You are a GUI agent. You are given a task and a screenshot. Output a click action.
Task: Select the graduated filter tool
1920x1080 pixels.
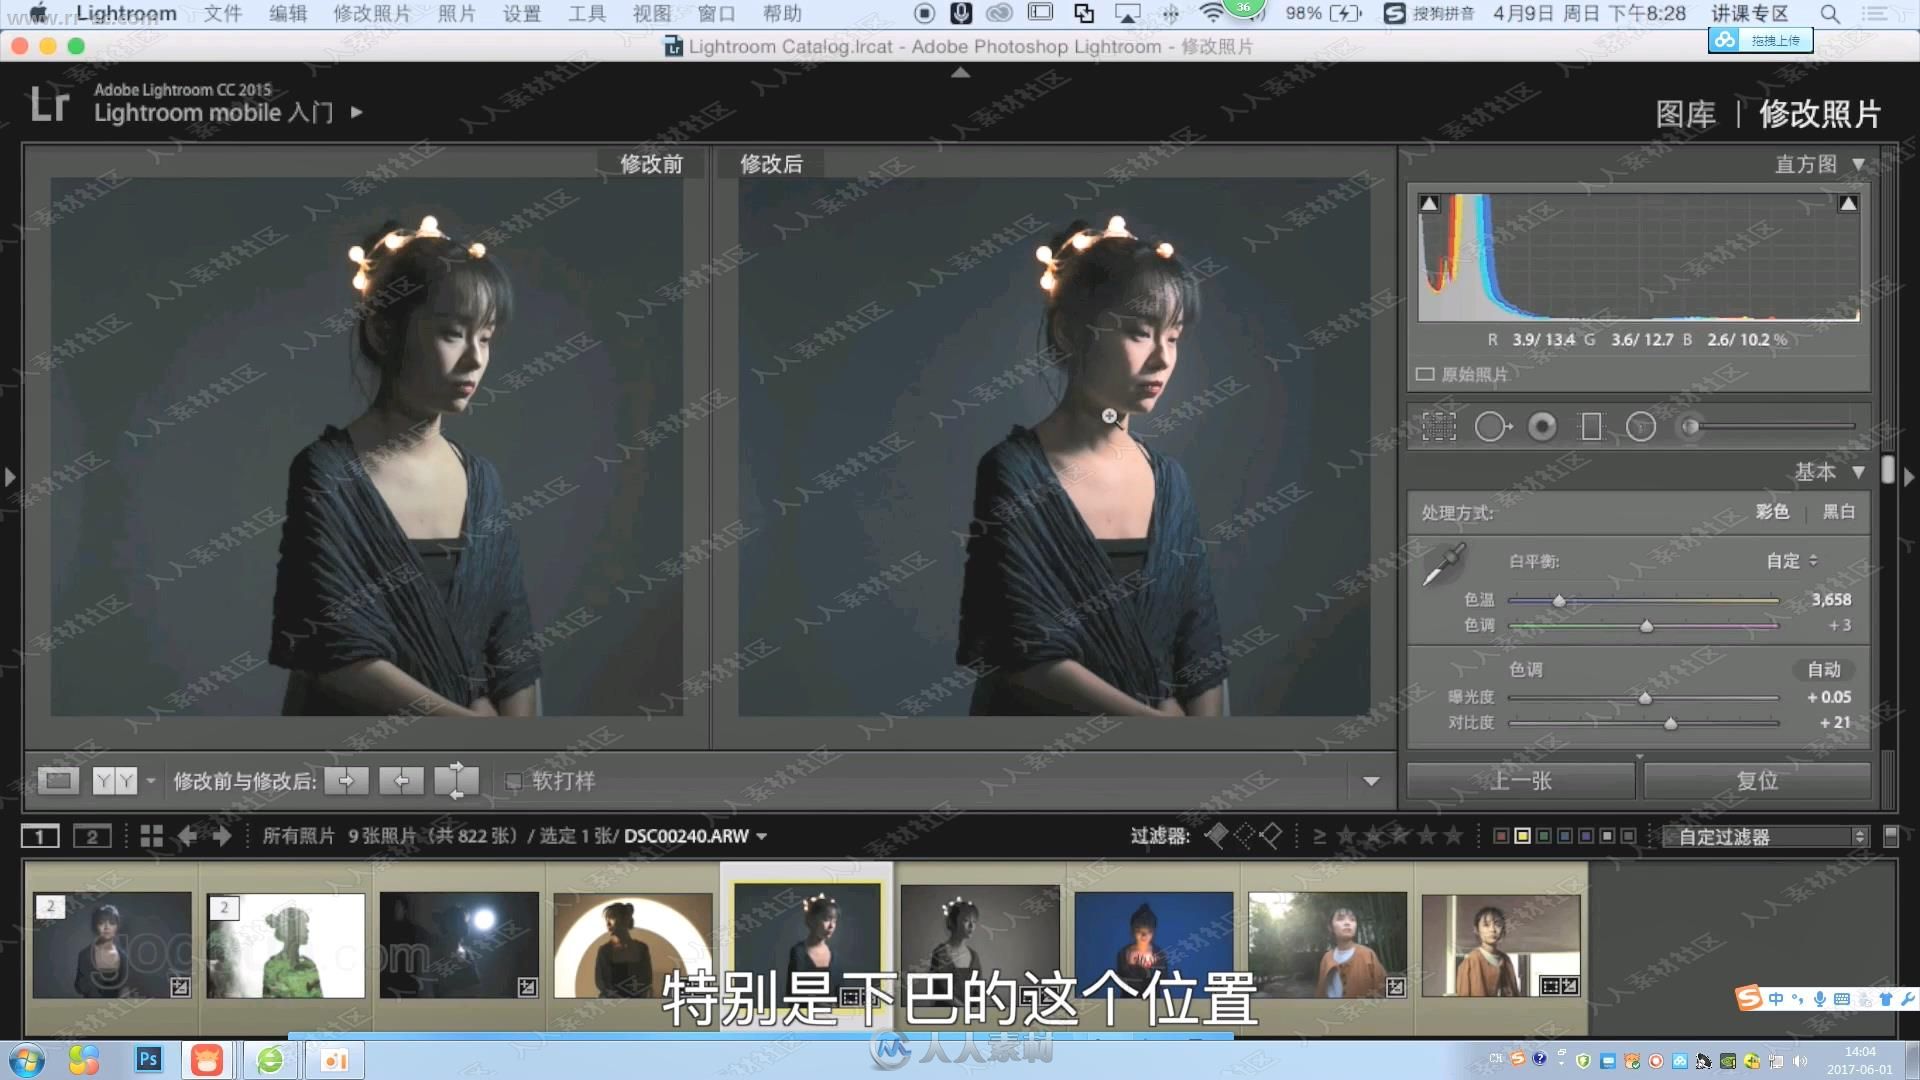1590,427
